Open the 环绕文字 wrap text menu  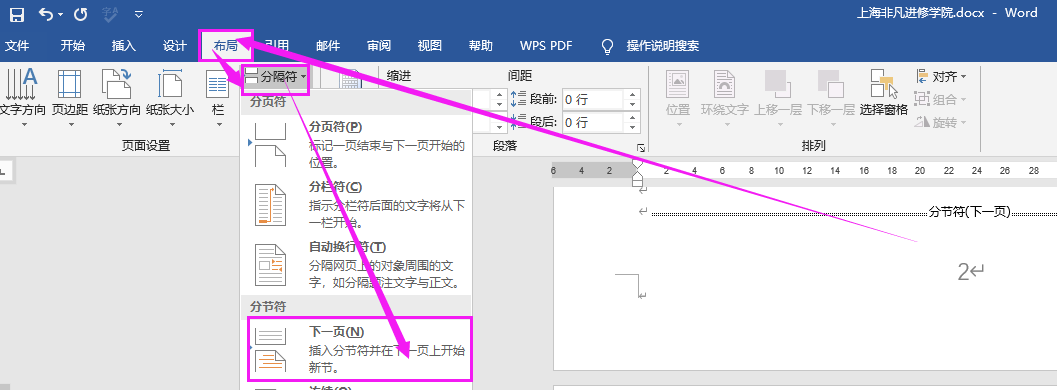[x=725, y=98]
